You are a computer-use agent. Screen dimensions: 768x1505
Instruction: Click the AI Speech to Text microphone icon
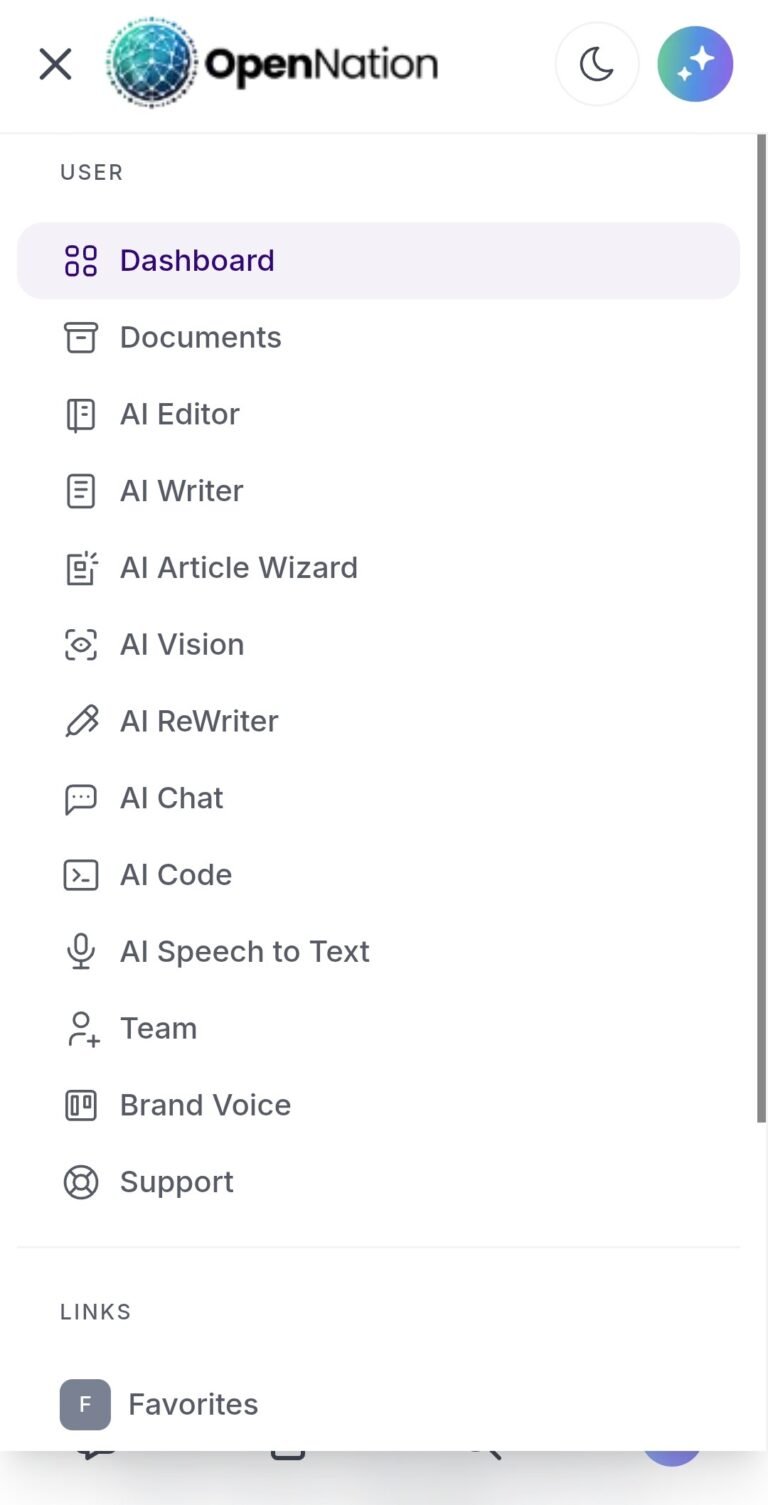(x=81, y=952)
